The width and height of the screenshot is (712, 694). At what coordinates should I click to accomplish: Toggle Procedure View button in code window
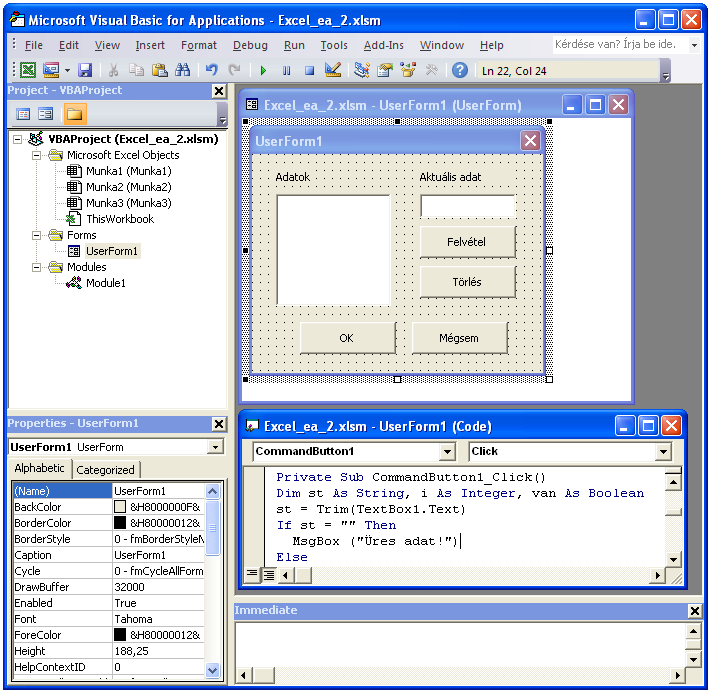[252, 575]
